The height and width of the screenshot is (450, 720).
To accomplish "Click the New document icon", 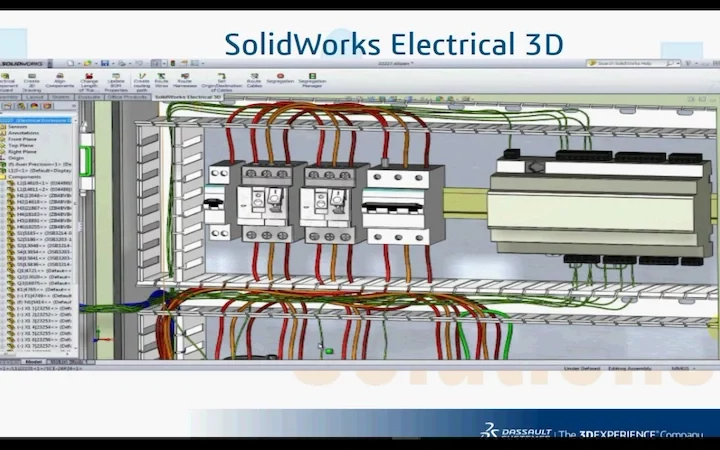I will (x=70, y=63).
